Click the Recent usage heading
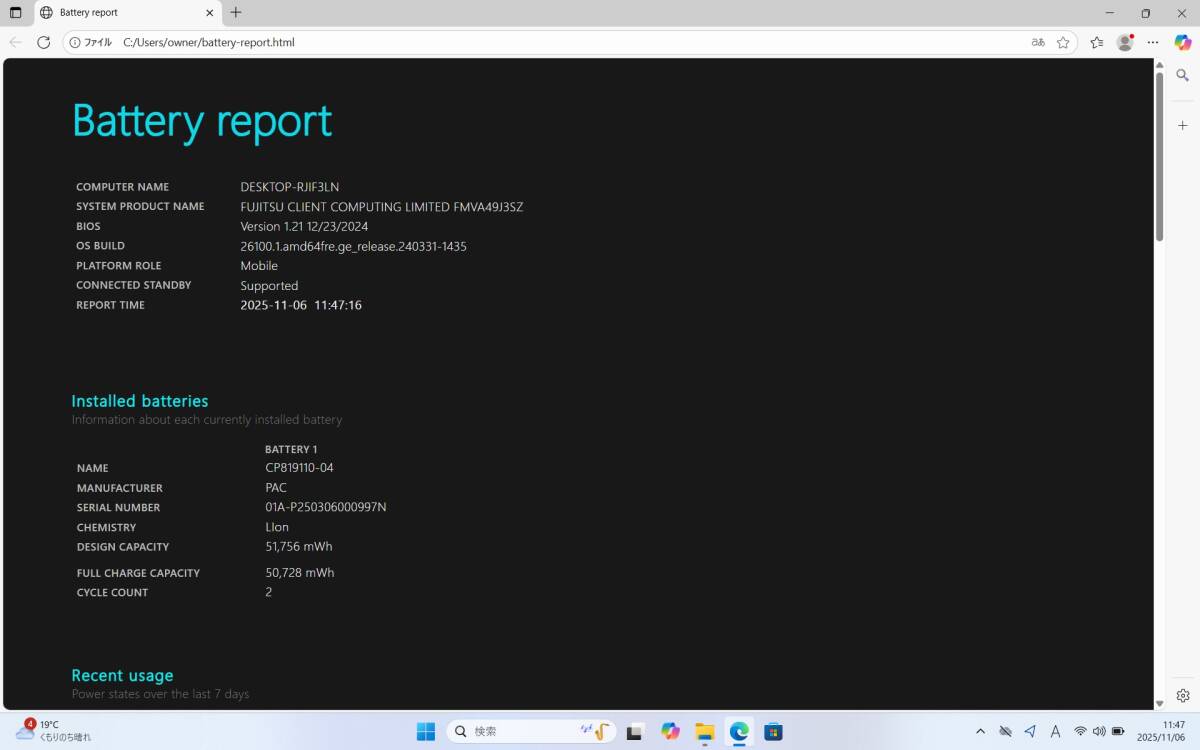The height and width of the screenshot is (750, 1200). (122, 675)
